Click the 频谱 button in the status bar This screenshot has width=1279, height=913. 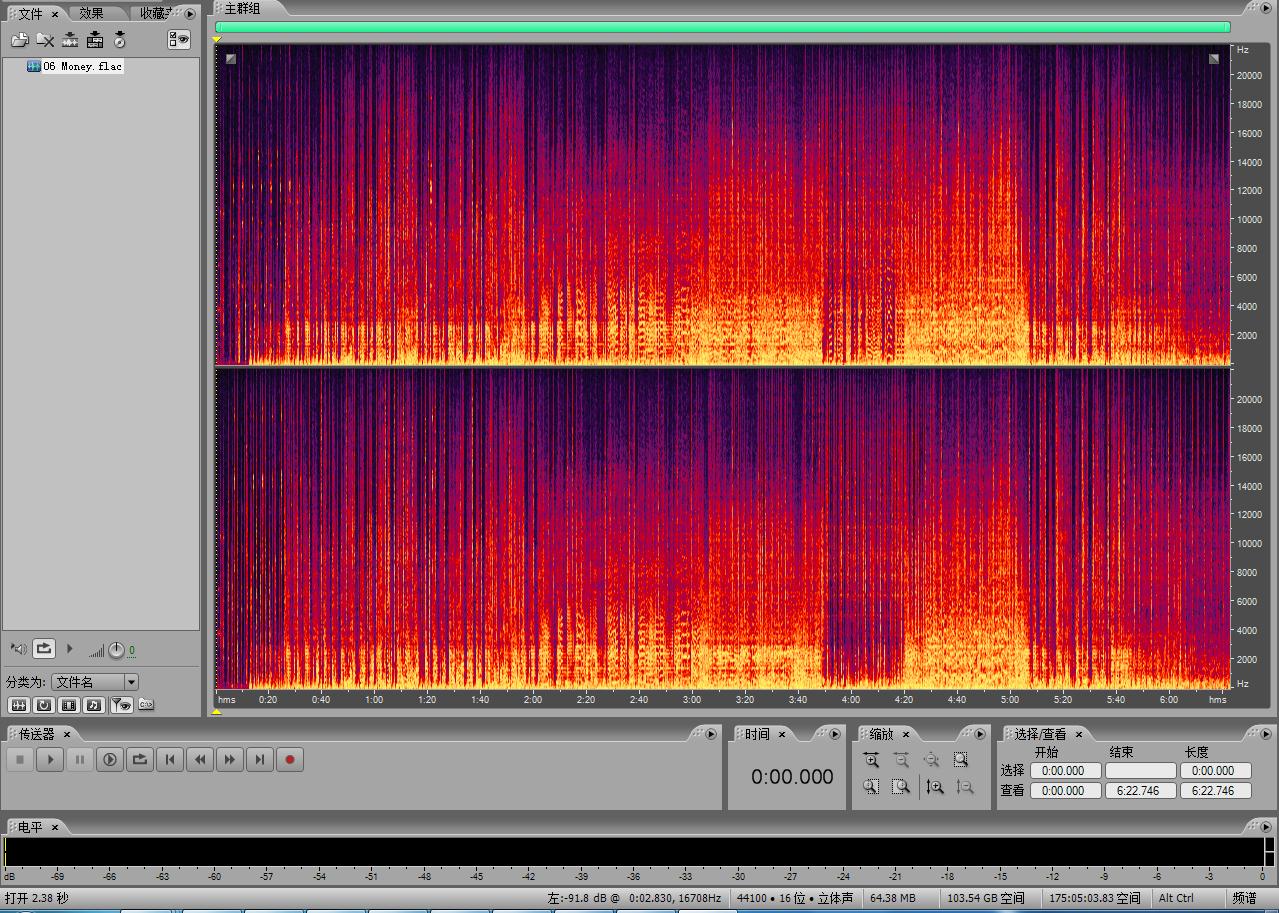pos(1244,898)
